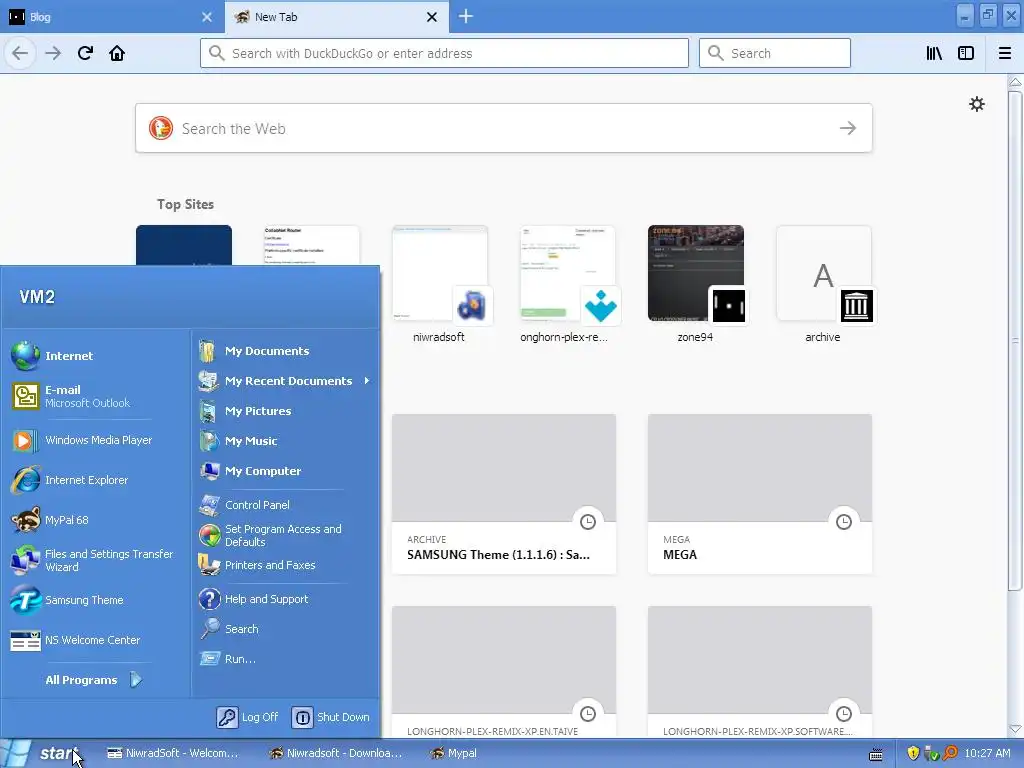Image resolution: width=1024 pixels, height=768 pixels.
Task: Open the Run... dialog
Action: (x=285, y=659)
